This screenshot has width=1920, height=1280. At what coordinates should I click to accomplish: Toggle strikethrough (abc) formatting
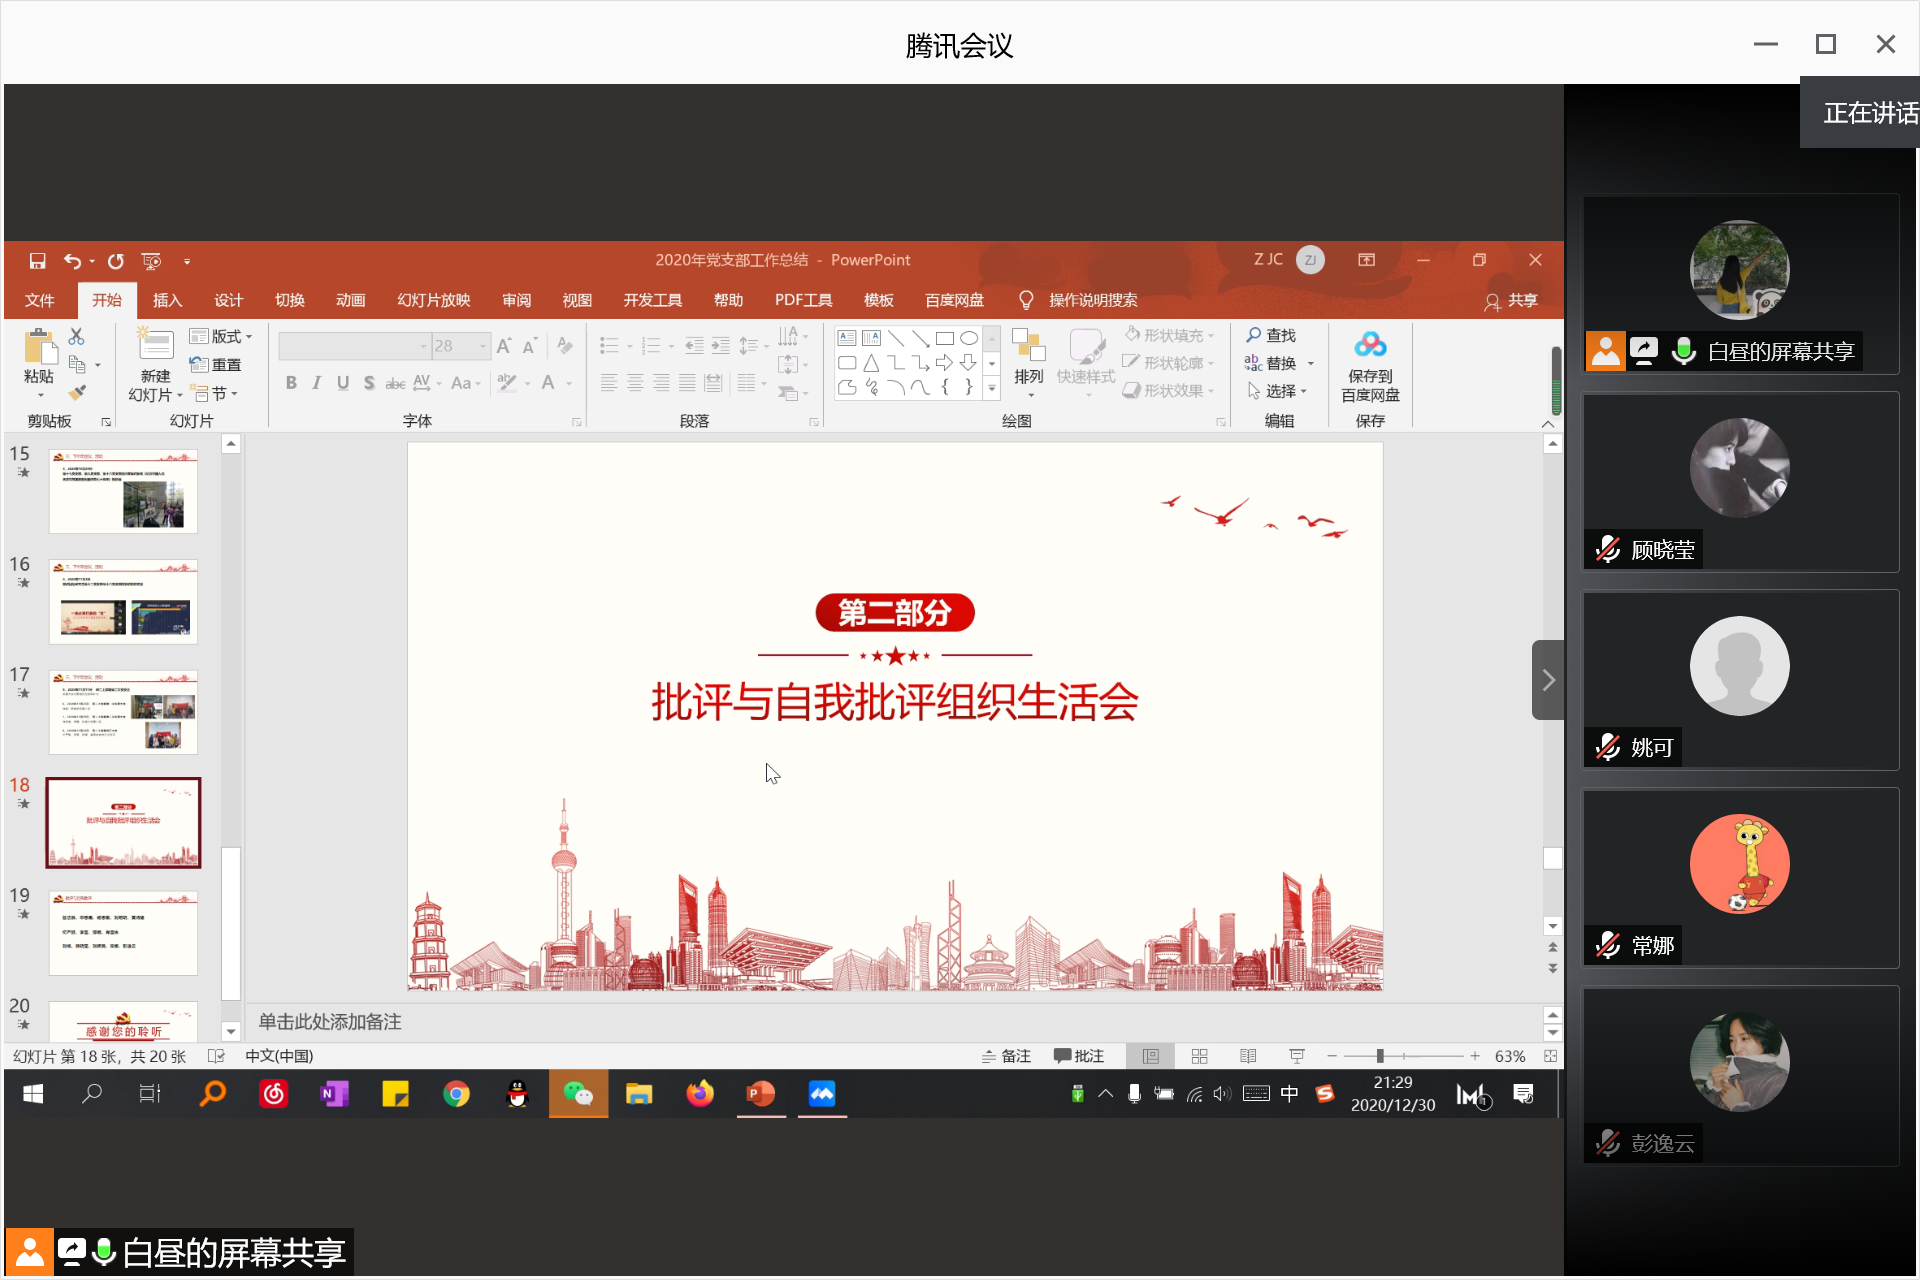tap(395, 382)
